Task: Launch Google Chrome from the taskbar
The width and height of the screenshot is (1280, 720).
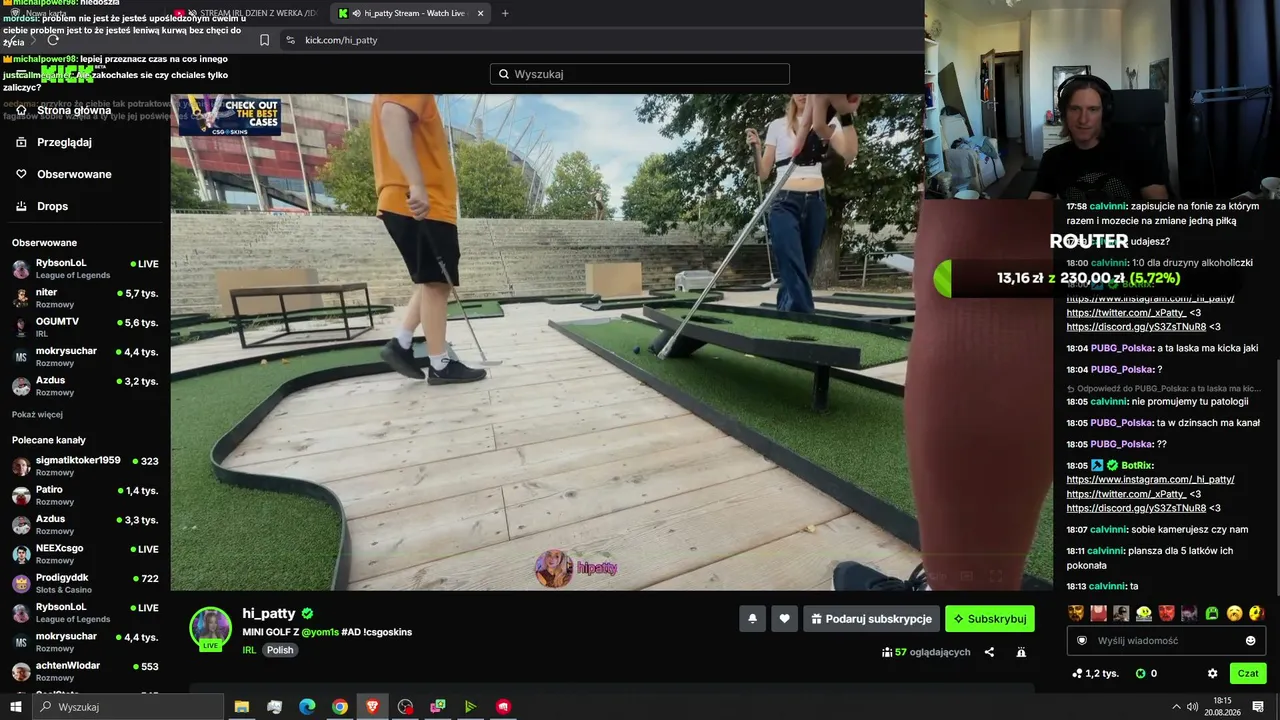Action: 340,707
